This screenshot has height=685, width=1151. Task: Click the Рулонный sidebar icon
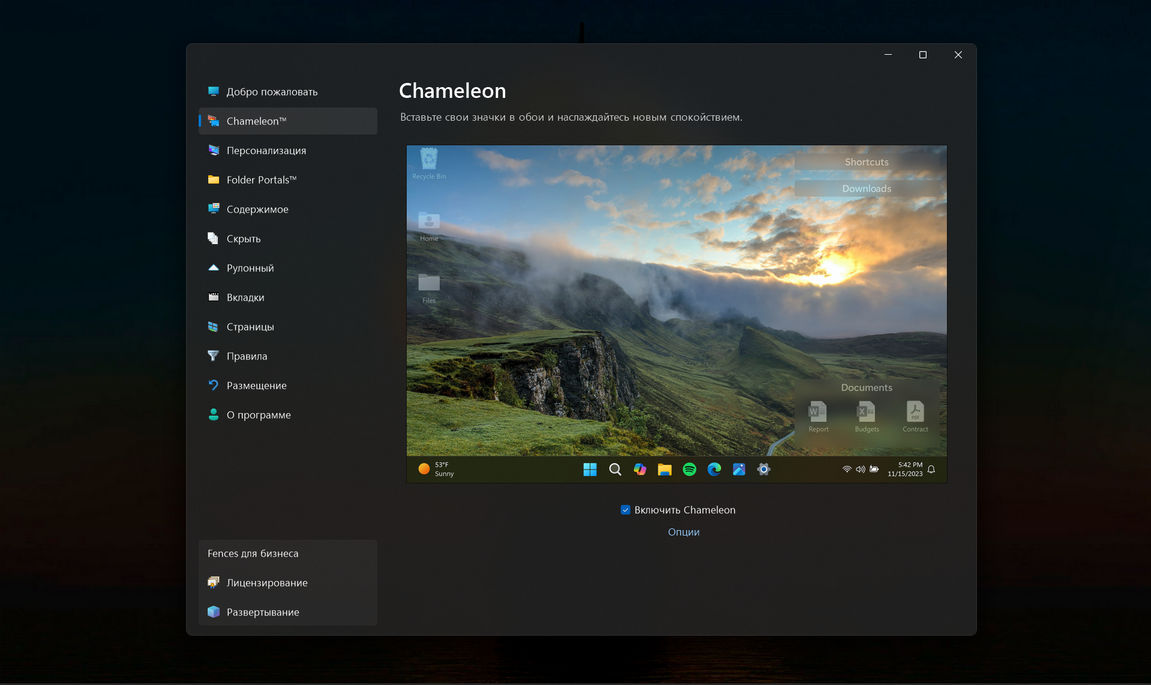(213, 268)
